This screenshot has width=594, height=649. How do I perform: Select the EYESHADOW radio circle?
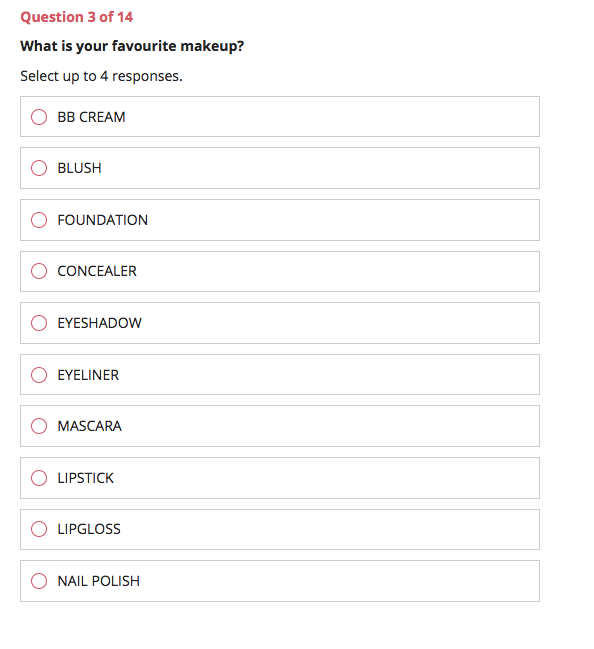pos(39,323)
